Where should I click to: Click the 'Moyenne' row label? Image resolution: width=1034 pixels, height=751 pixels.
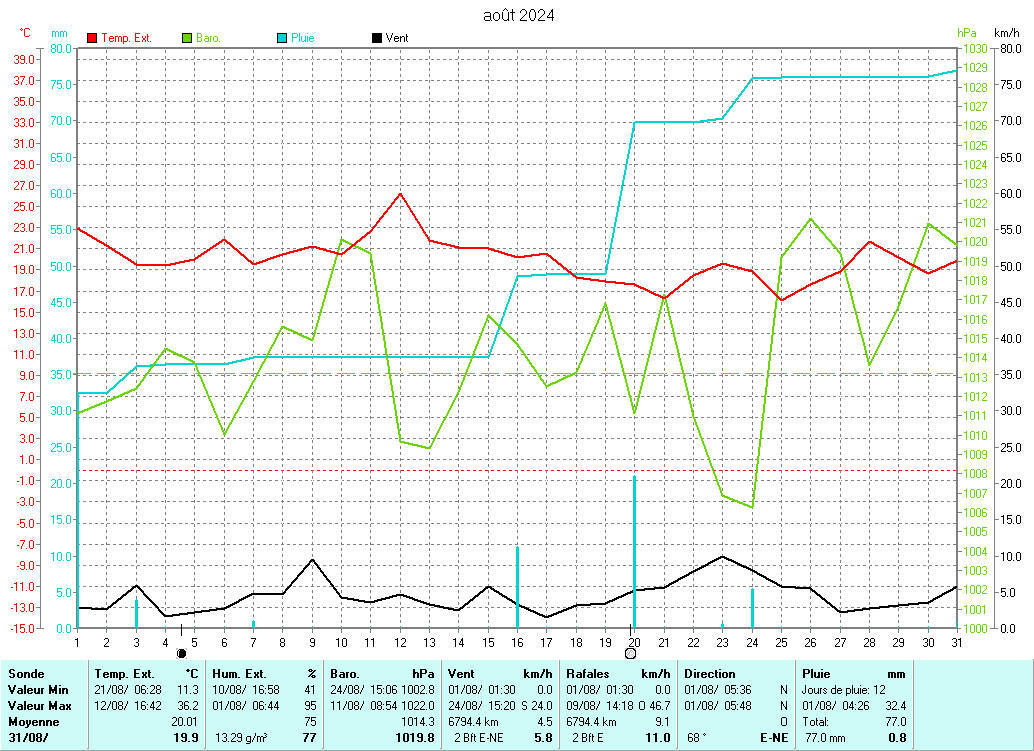pyautogui.click(x=32, y=721)
